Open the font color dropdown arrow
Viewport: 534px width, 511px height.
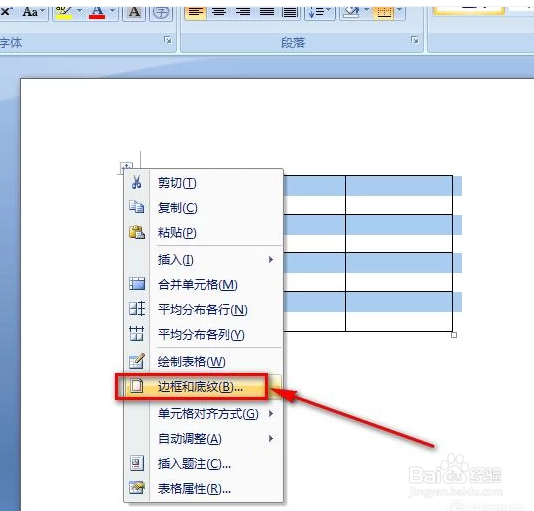click(x=112, y=11)
